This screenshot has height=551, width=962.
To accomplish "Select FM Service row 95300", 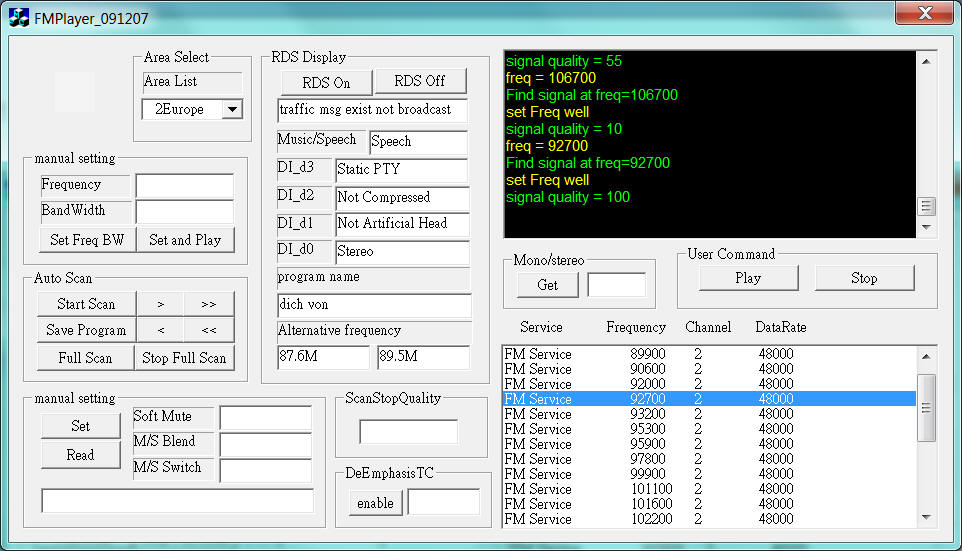I will [709, 429].
